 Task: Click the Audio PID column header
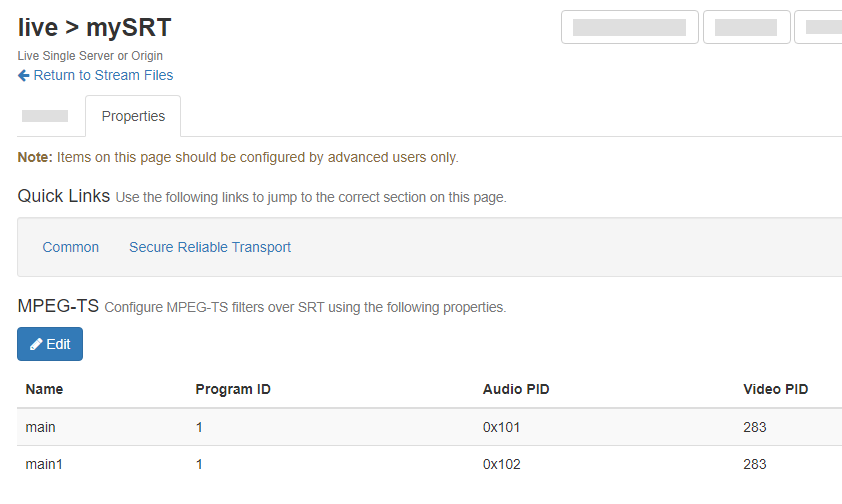[516, 389]
